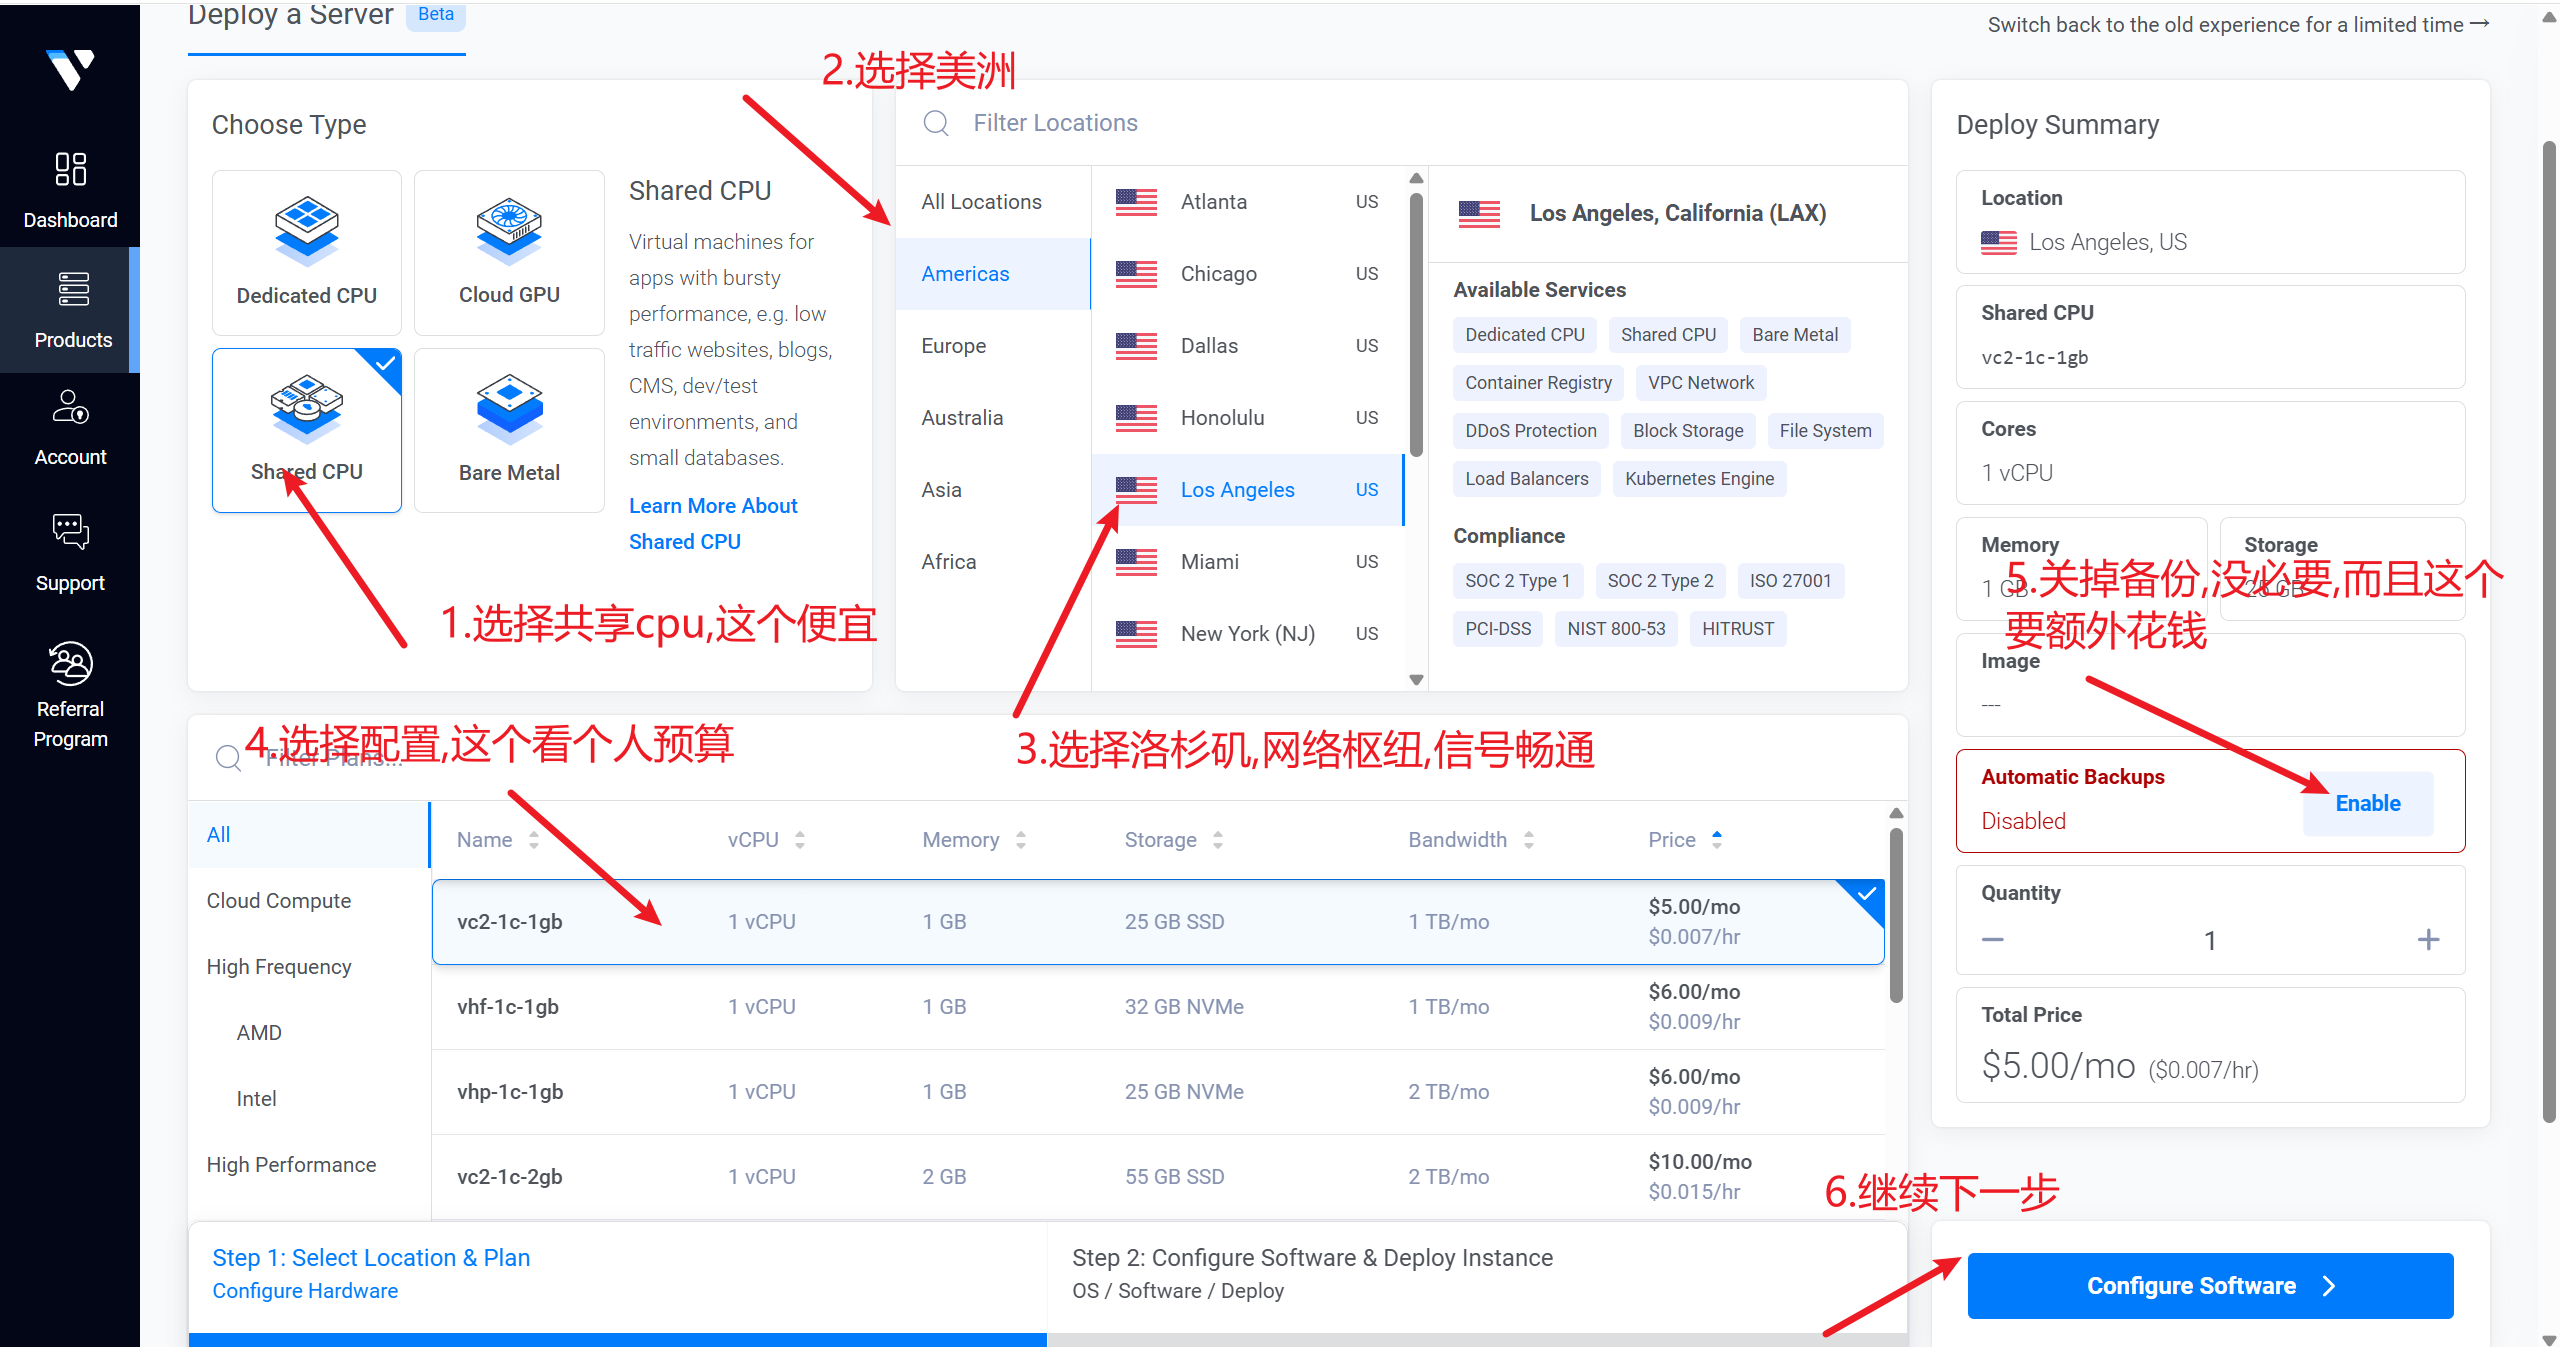Sort plans by Name column
2560x1347 pixels.
pos(498,840)
